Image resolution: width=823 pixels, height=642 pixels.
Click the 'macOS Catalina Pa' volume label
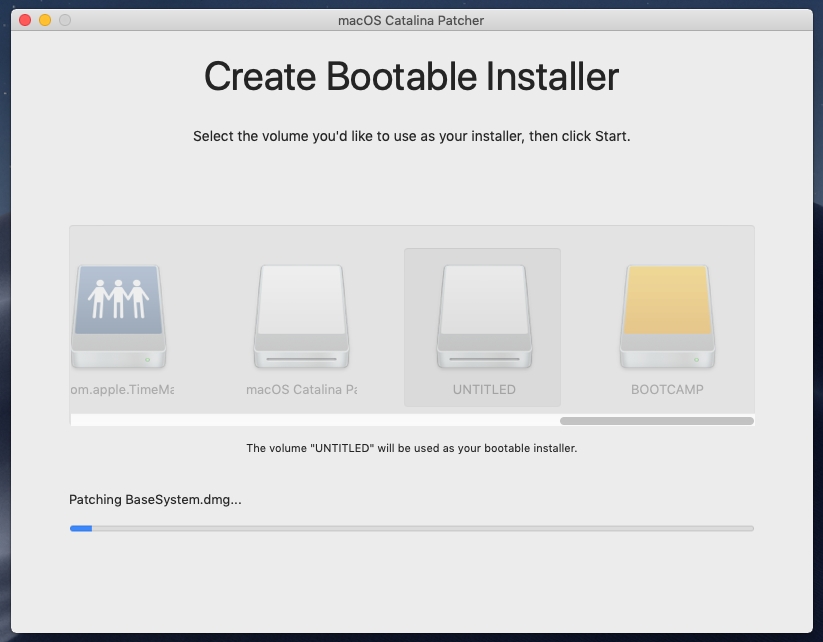(x=301, y=390)
